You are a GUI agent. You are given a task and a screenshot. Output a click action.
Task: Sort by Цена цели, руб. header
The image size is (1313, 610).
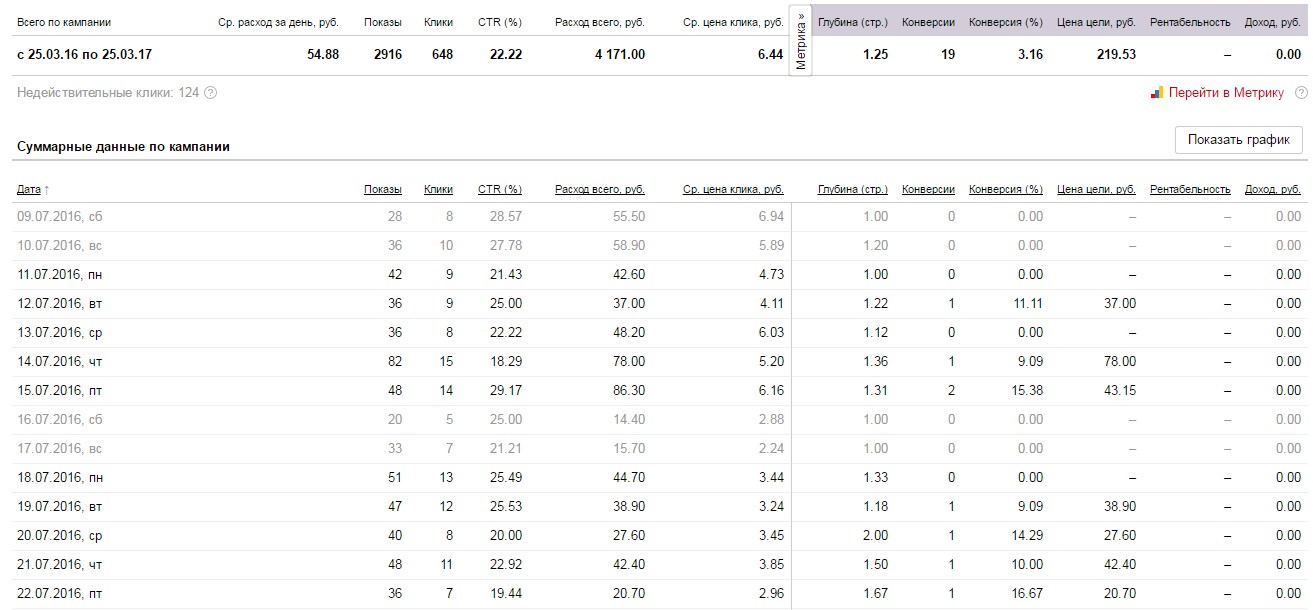(1096, 189)
